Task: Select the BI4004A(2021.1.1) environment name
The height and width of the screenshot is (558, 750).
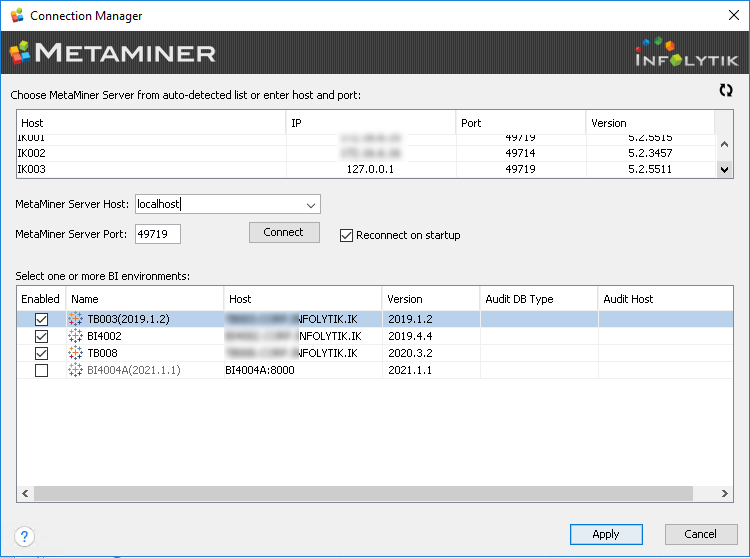Action: (x=134, y=370)
